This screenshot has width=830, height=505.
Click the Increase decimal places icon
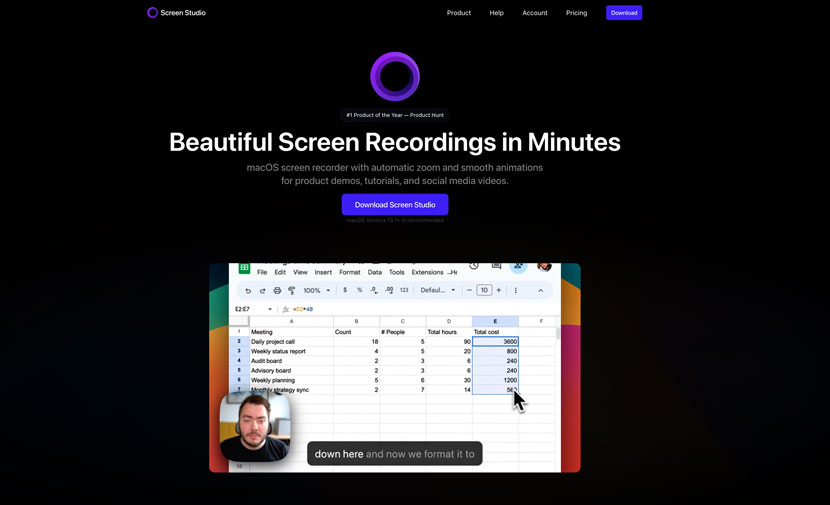(389, 290)
